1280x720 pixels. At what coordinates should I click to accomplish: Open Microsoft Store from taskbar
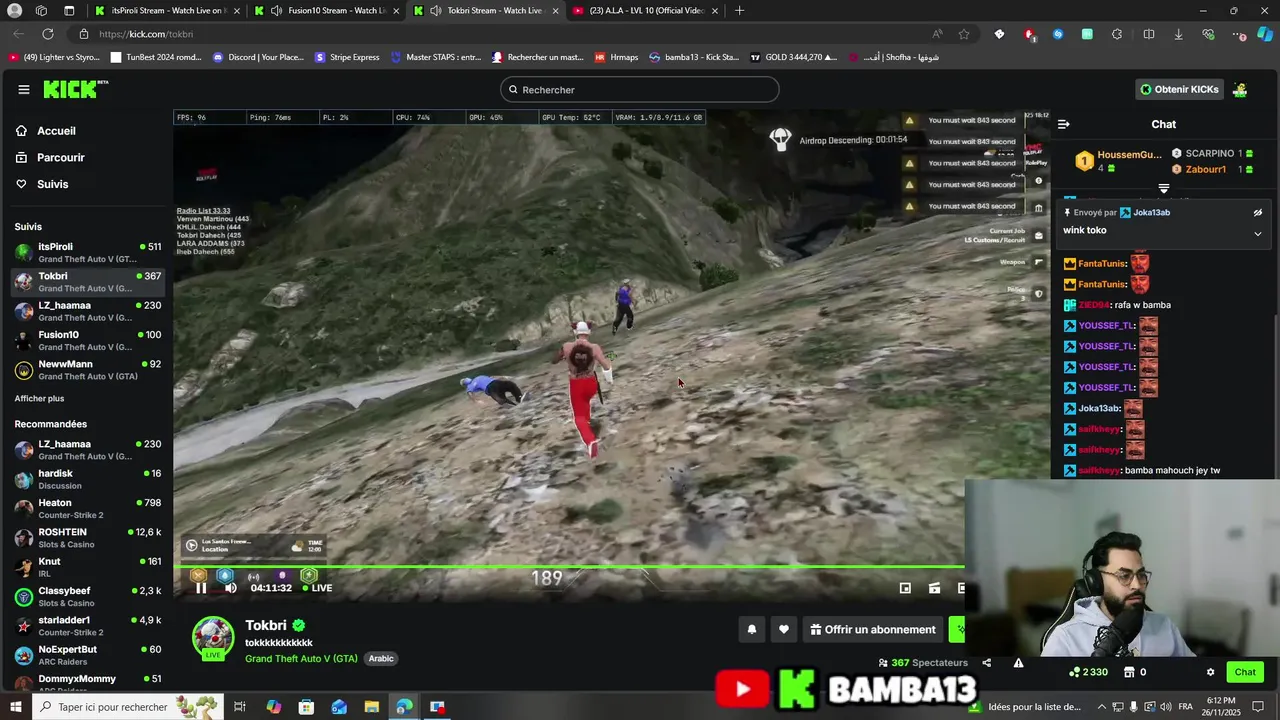point(306,707)
